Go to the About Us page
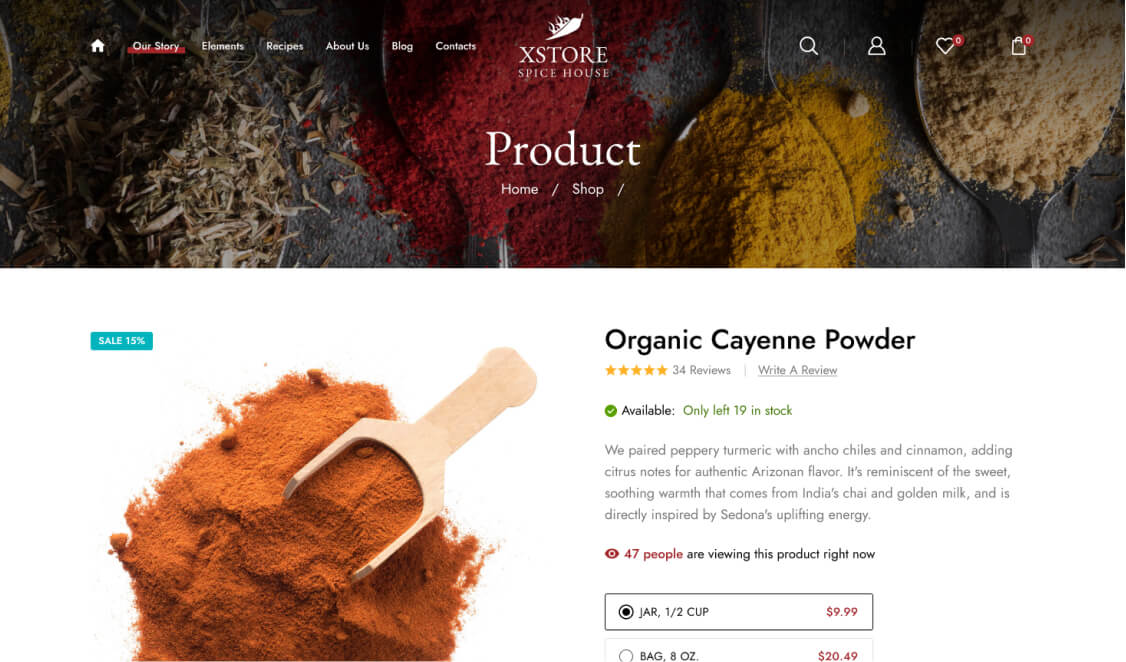 point(348,46)
